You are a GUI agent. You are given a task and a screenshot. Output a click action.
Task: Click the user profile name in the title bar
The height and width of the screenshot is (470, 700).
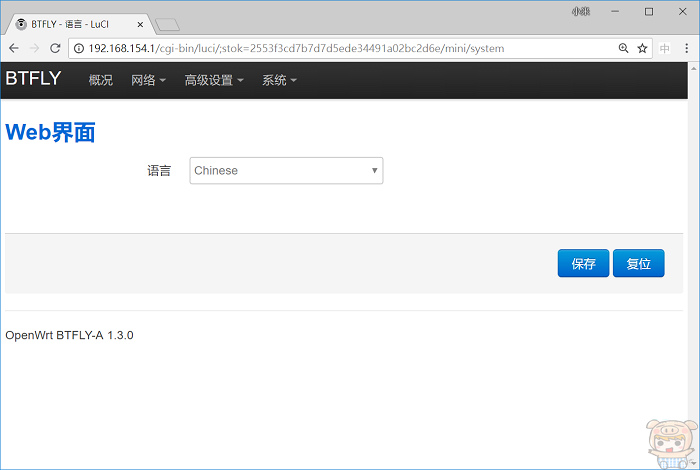pyautogui.click(x=581, y=12)
